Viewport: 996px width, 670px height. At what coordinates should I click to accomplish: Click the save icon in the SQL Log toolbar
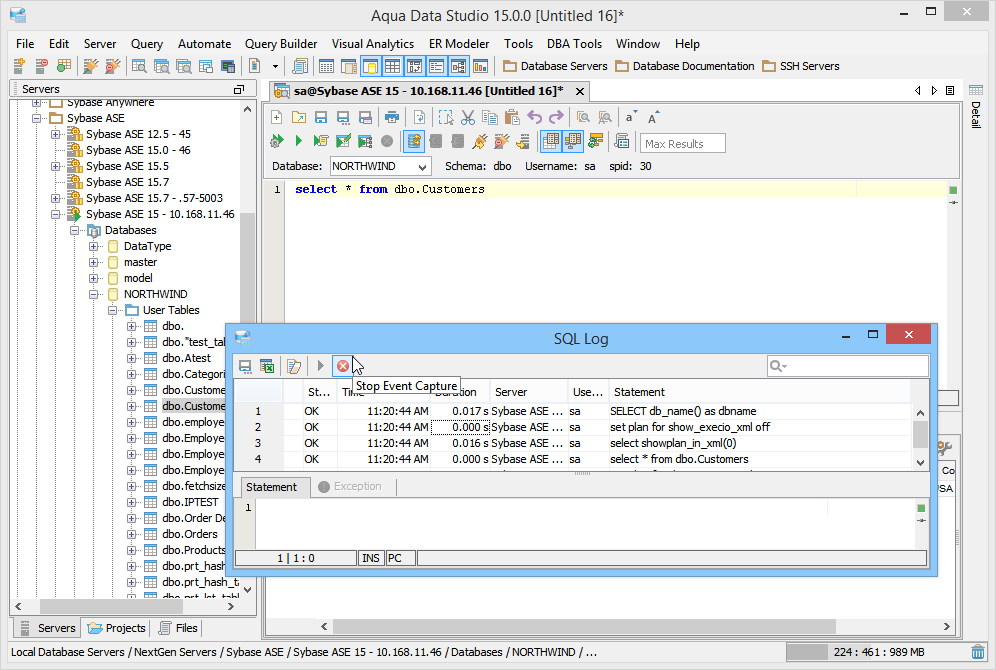245,366
